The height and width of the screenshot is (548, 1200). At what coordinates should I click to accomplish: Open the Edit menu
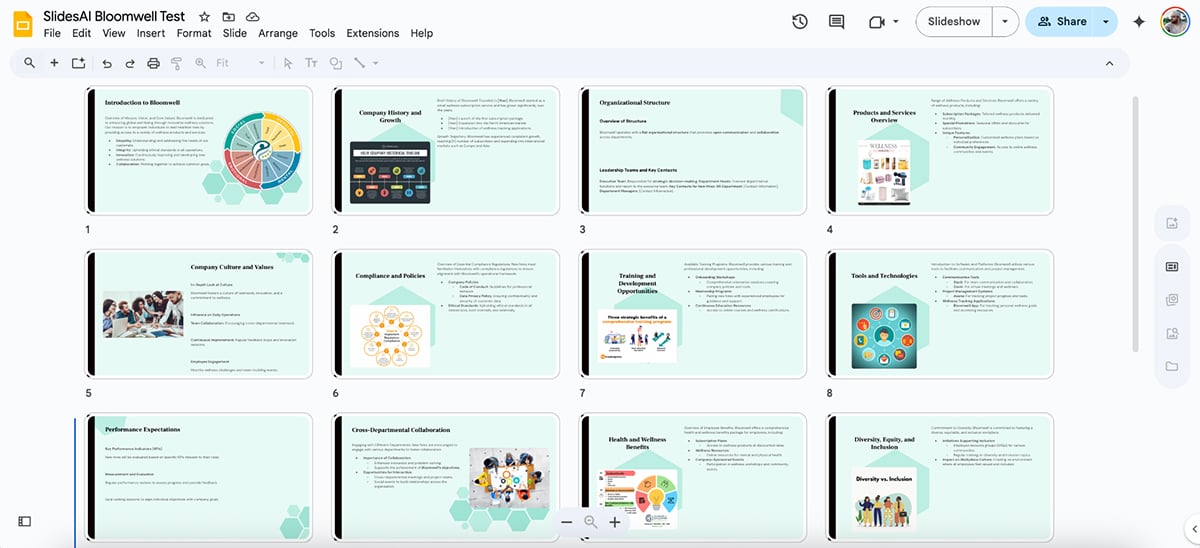(81, 33)
